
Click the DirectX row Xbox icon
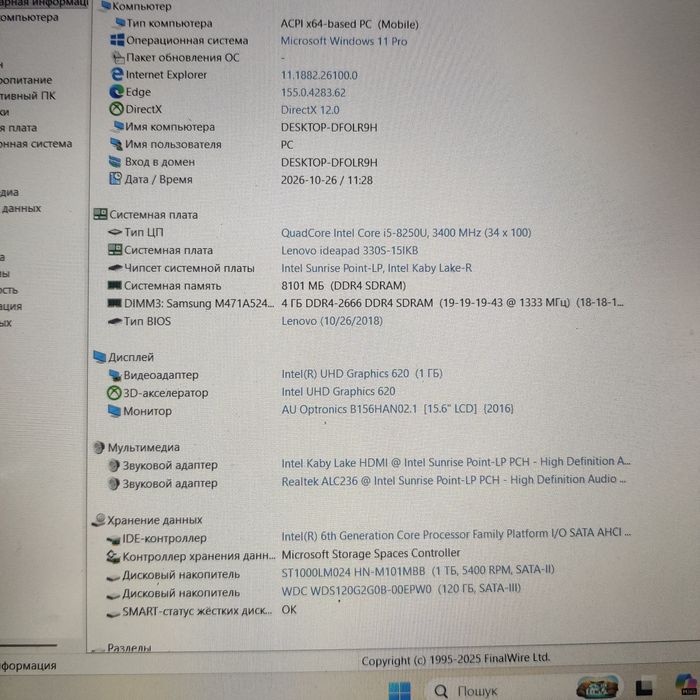tap(117, 109)
